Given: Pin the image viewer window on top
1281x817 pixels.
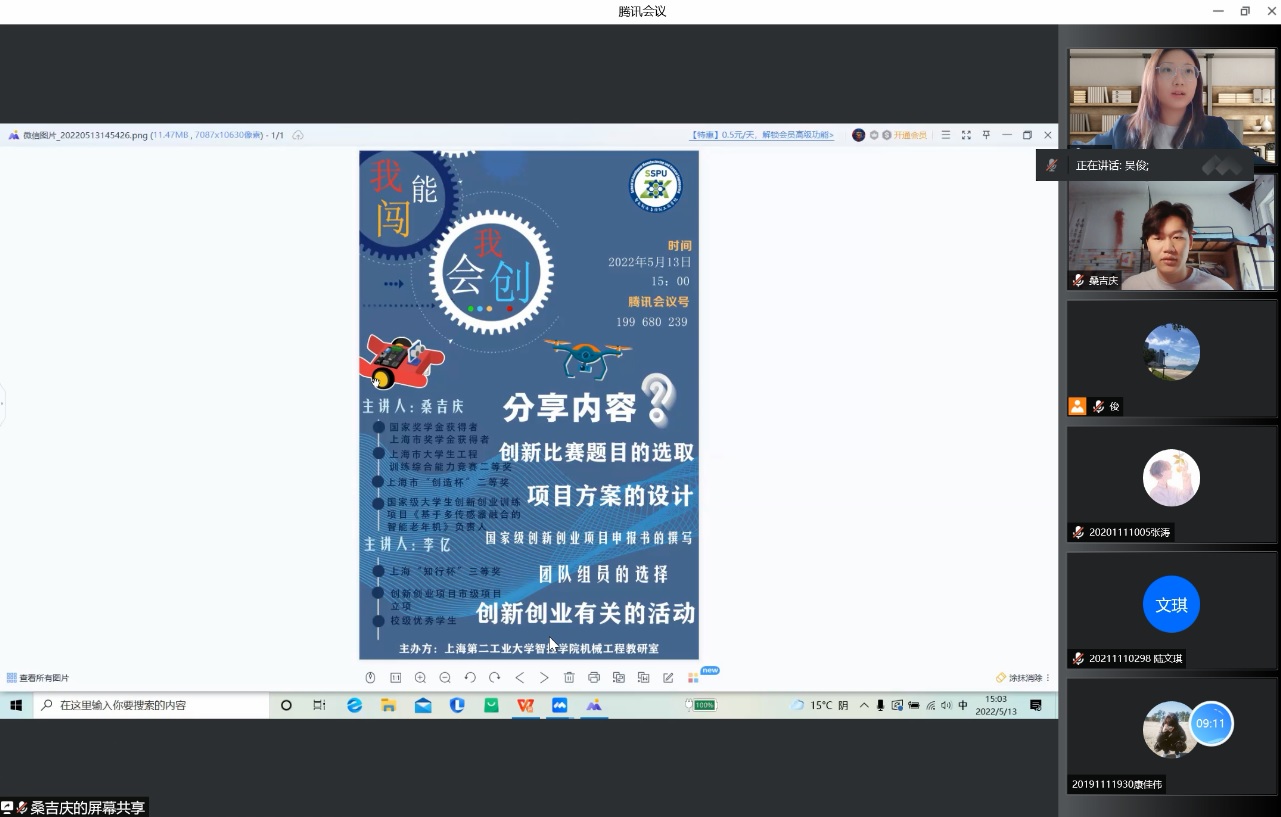Looking at the screenshot, I should coord(986,135).
